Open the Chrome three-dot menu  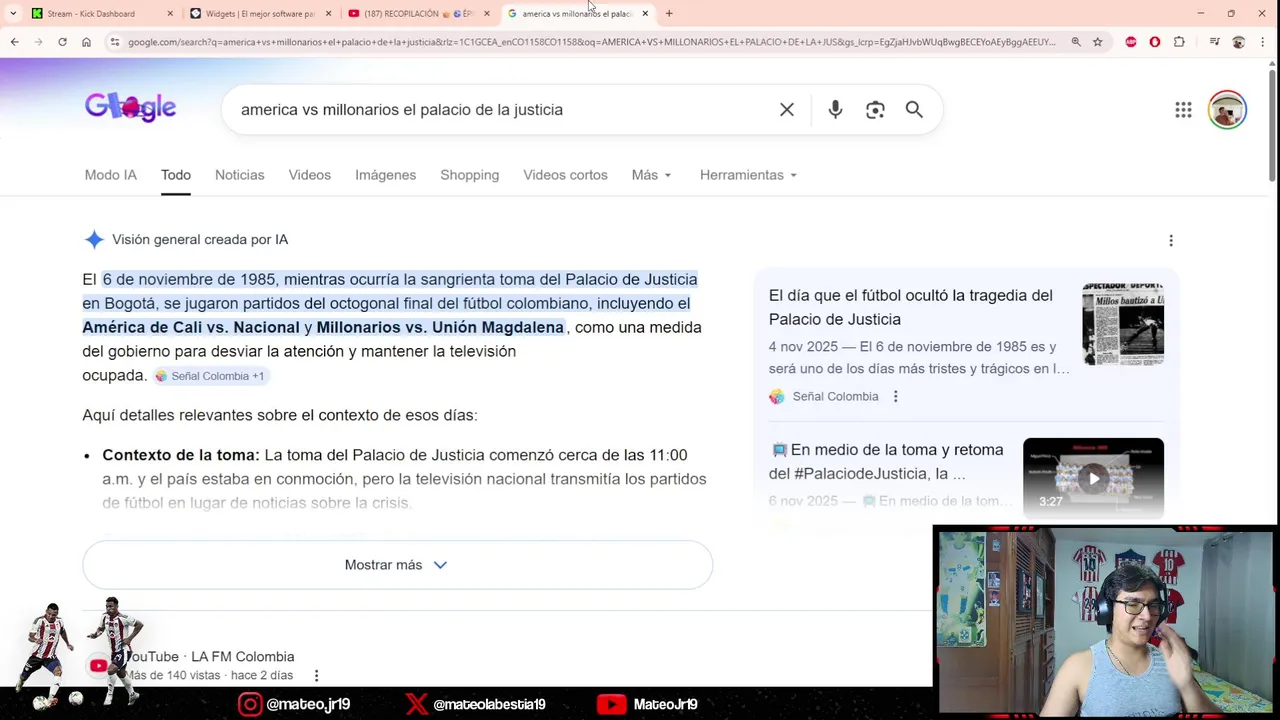click(x=1263, y=42)
